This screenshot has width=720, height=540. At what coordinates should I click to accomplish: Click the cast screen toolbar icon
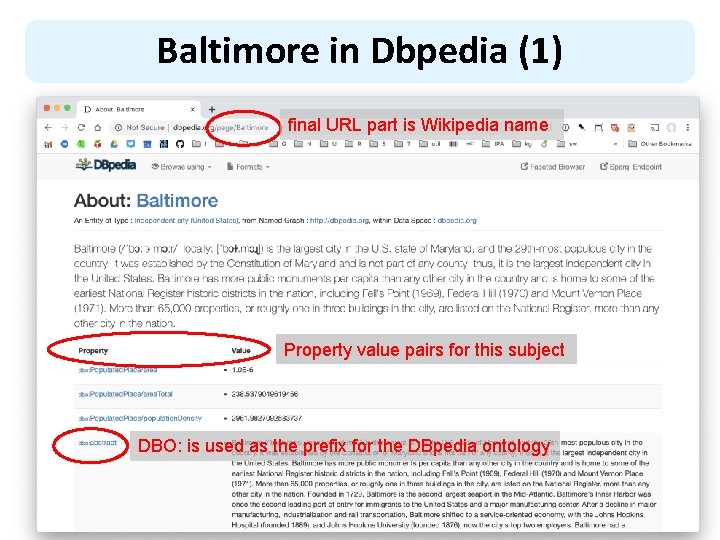click(x=655, y=127)
